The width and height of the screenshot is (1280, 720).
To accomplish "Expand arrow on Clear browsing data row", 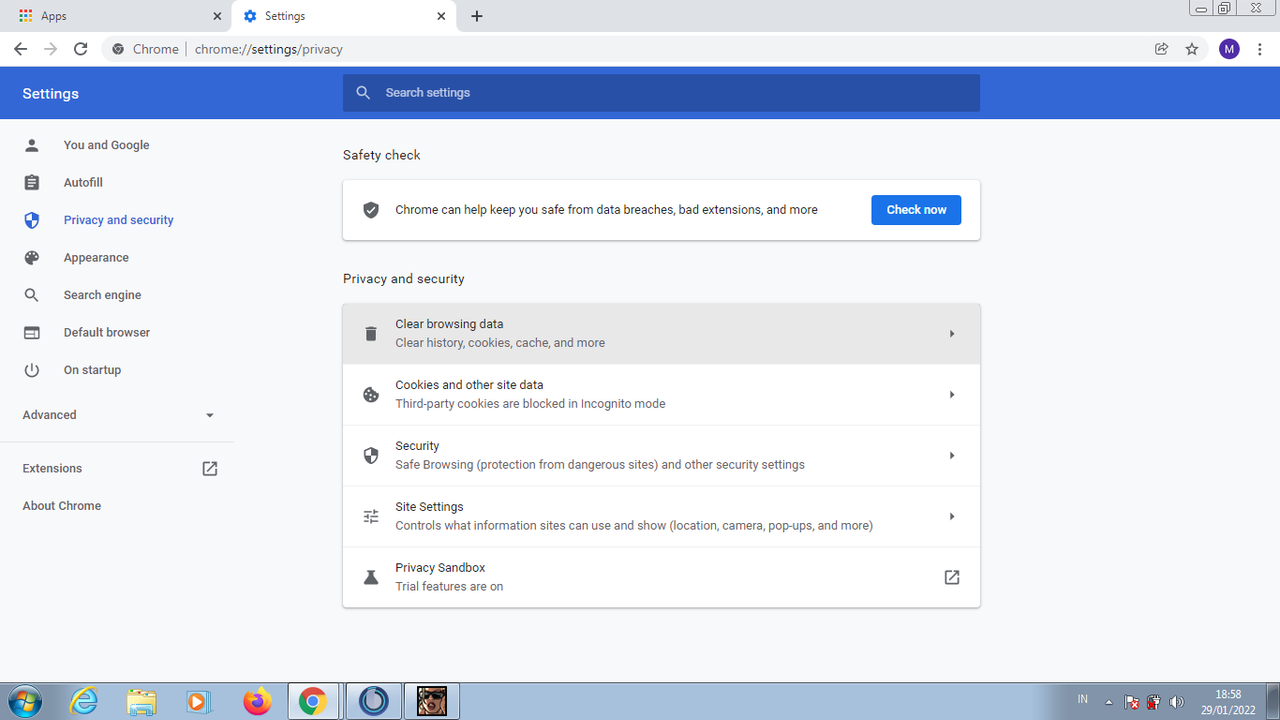I will click(x=951, y=334).
